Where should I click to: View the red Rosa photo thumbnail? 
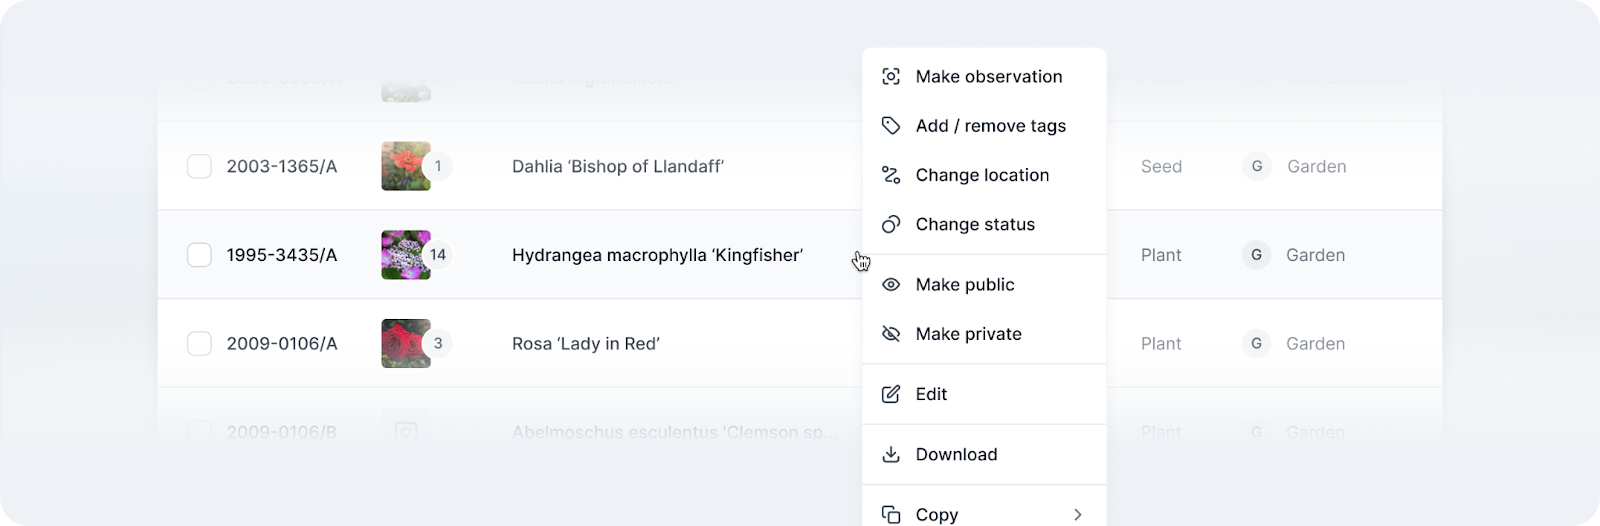click(x=404, y=344)
